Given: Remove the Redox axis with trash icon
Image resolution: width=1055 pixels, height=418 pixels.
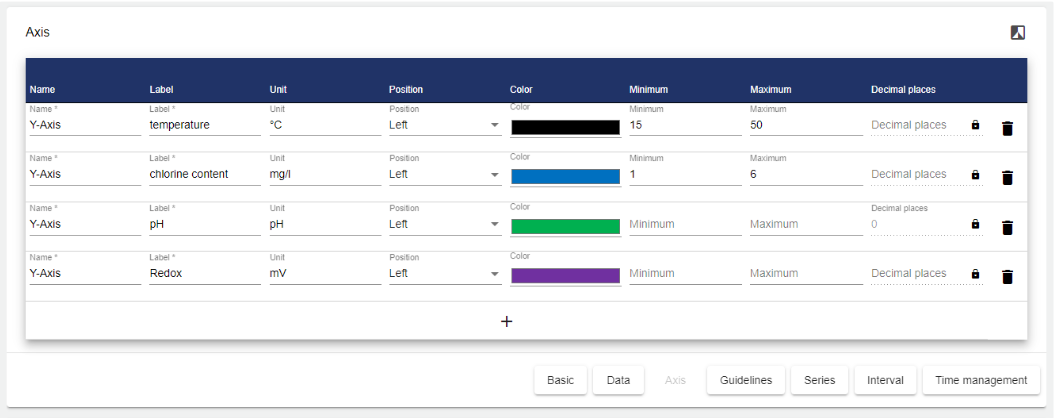Looking at the screenshot, I should (1007, 277).
